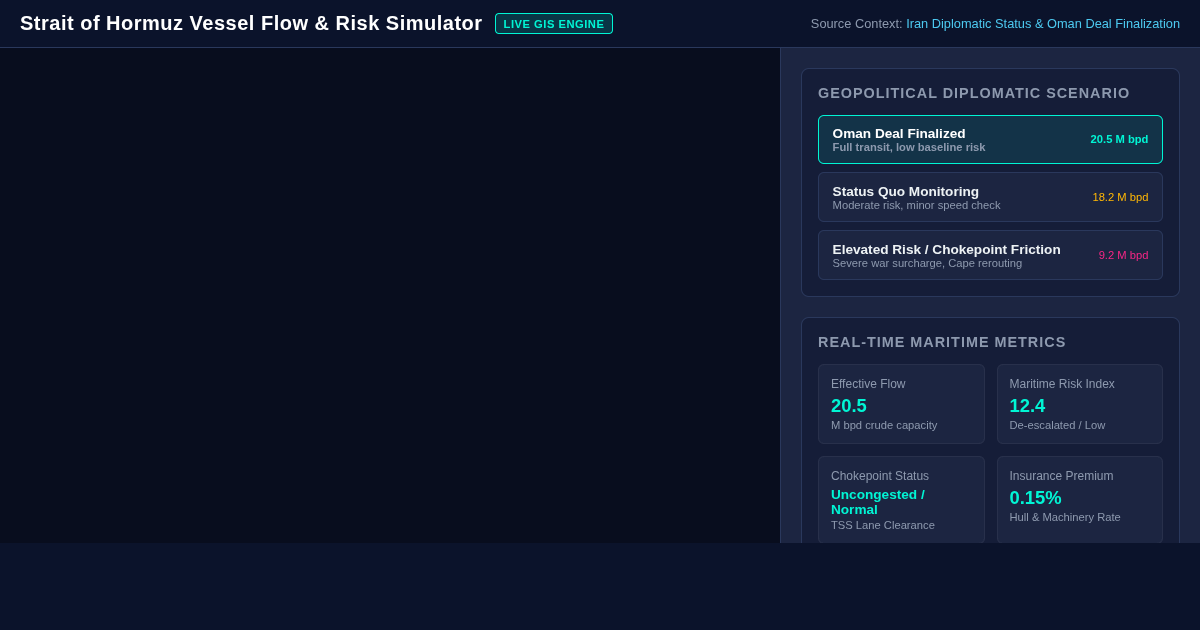This screenshot has width=1200, height=630.
Task: Click 'Hull & Machinery Rate' label
Action: pos(1065,517)
